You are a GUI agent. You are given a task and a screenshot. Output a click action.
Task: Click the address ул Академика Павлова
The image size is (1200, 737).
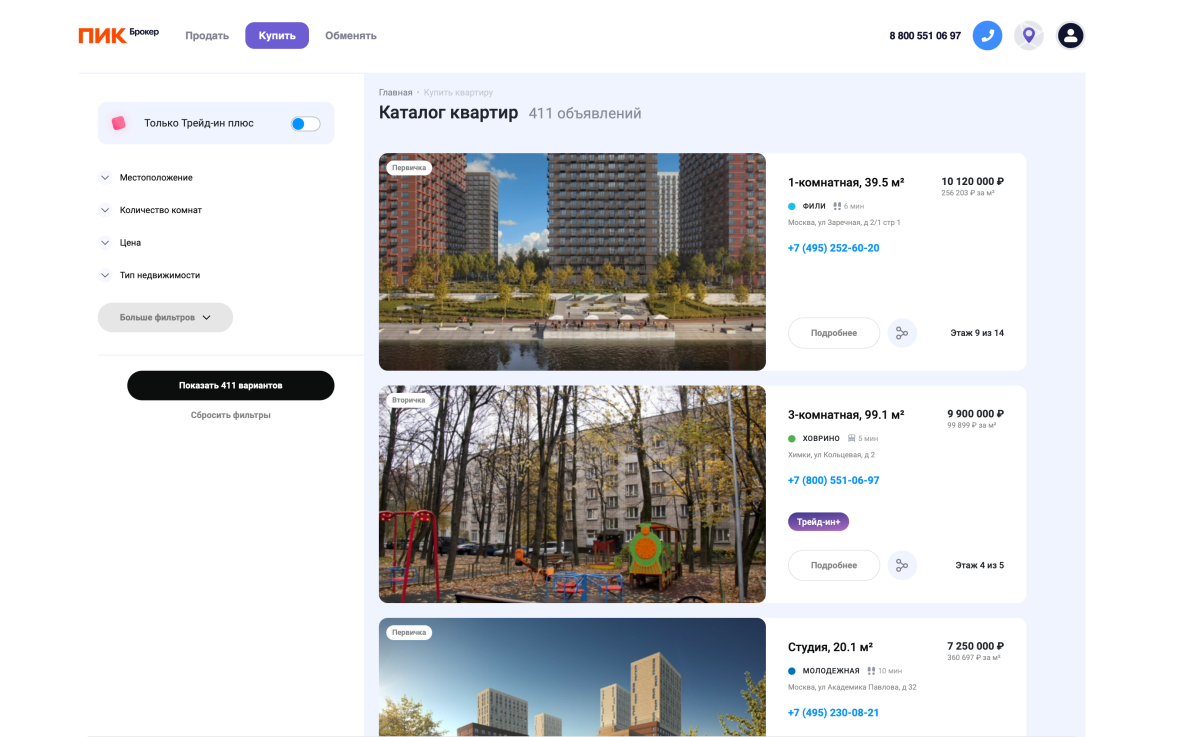coord(852,687)
